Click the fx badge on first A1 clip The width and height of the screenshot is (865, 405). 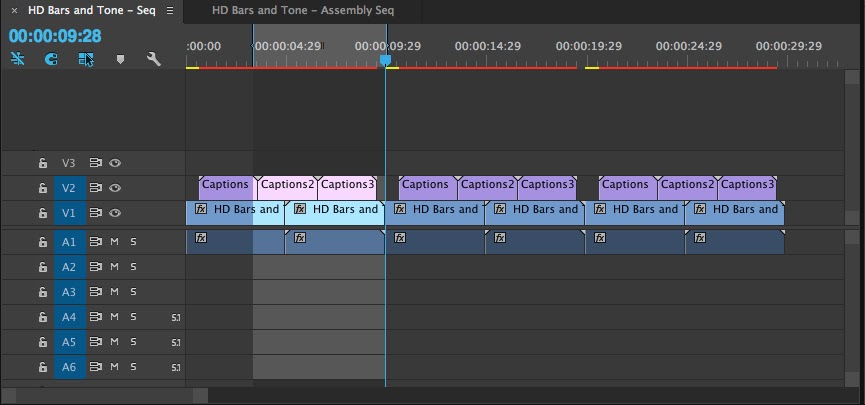click(201, 238)
